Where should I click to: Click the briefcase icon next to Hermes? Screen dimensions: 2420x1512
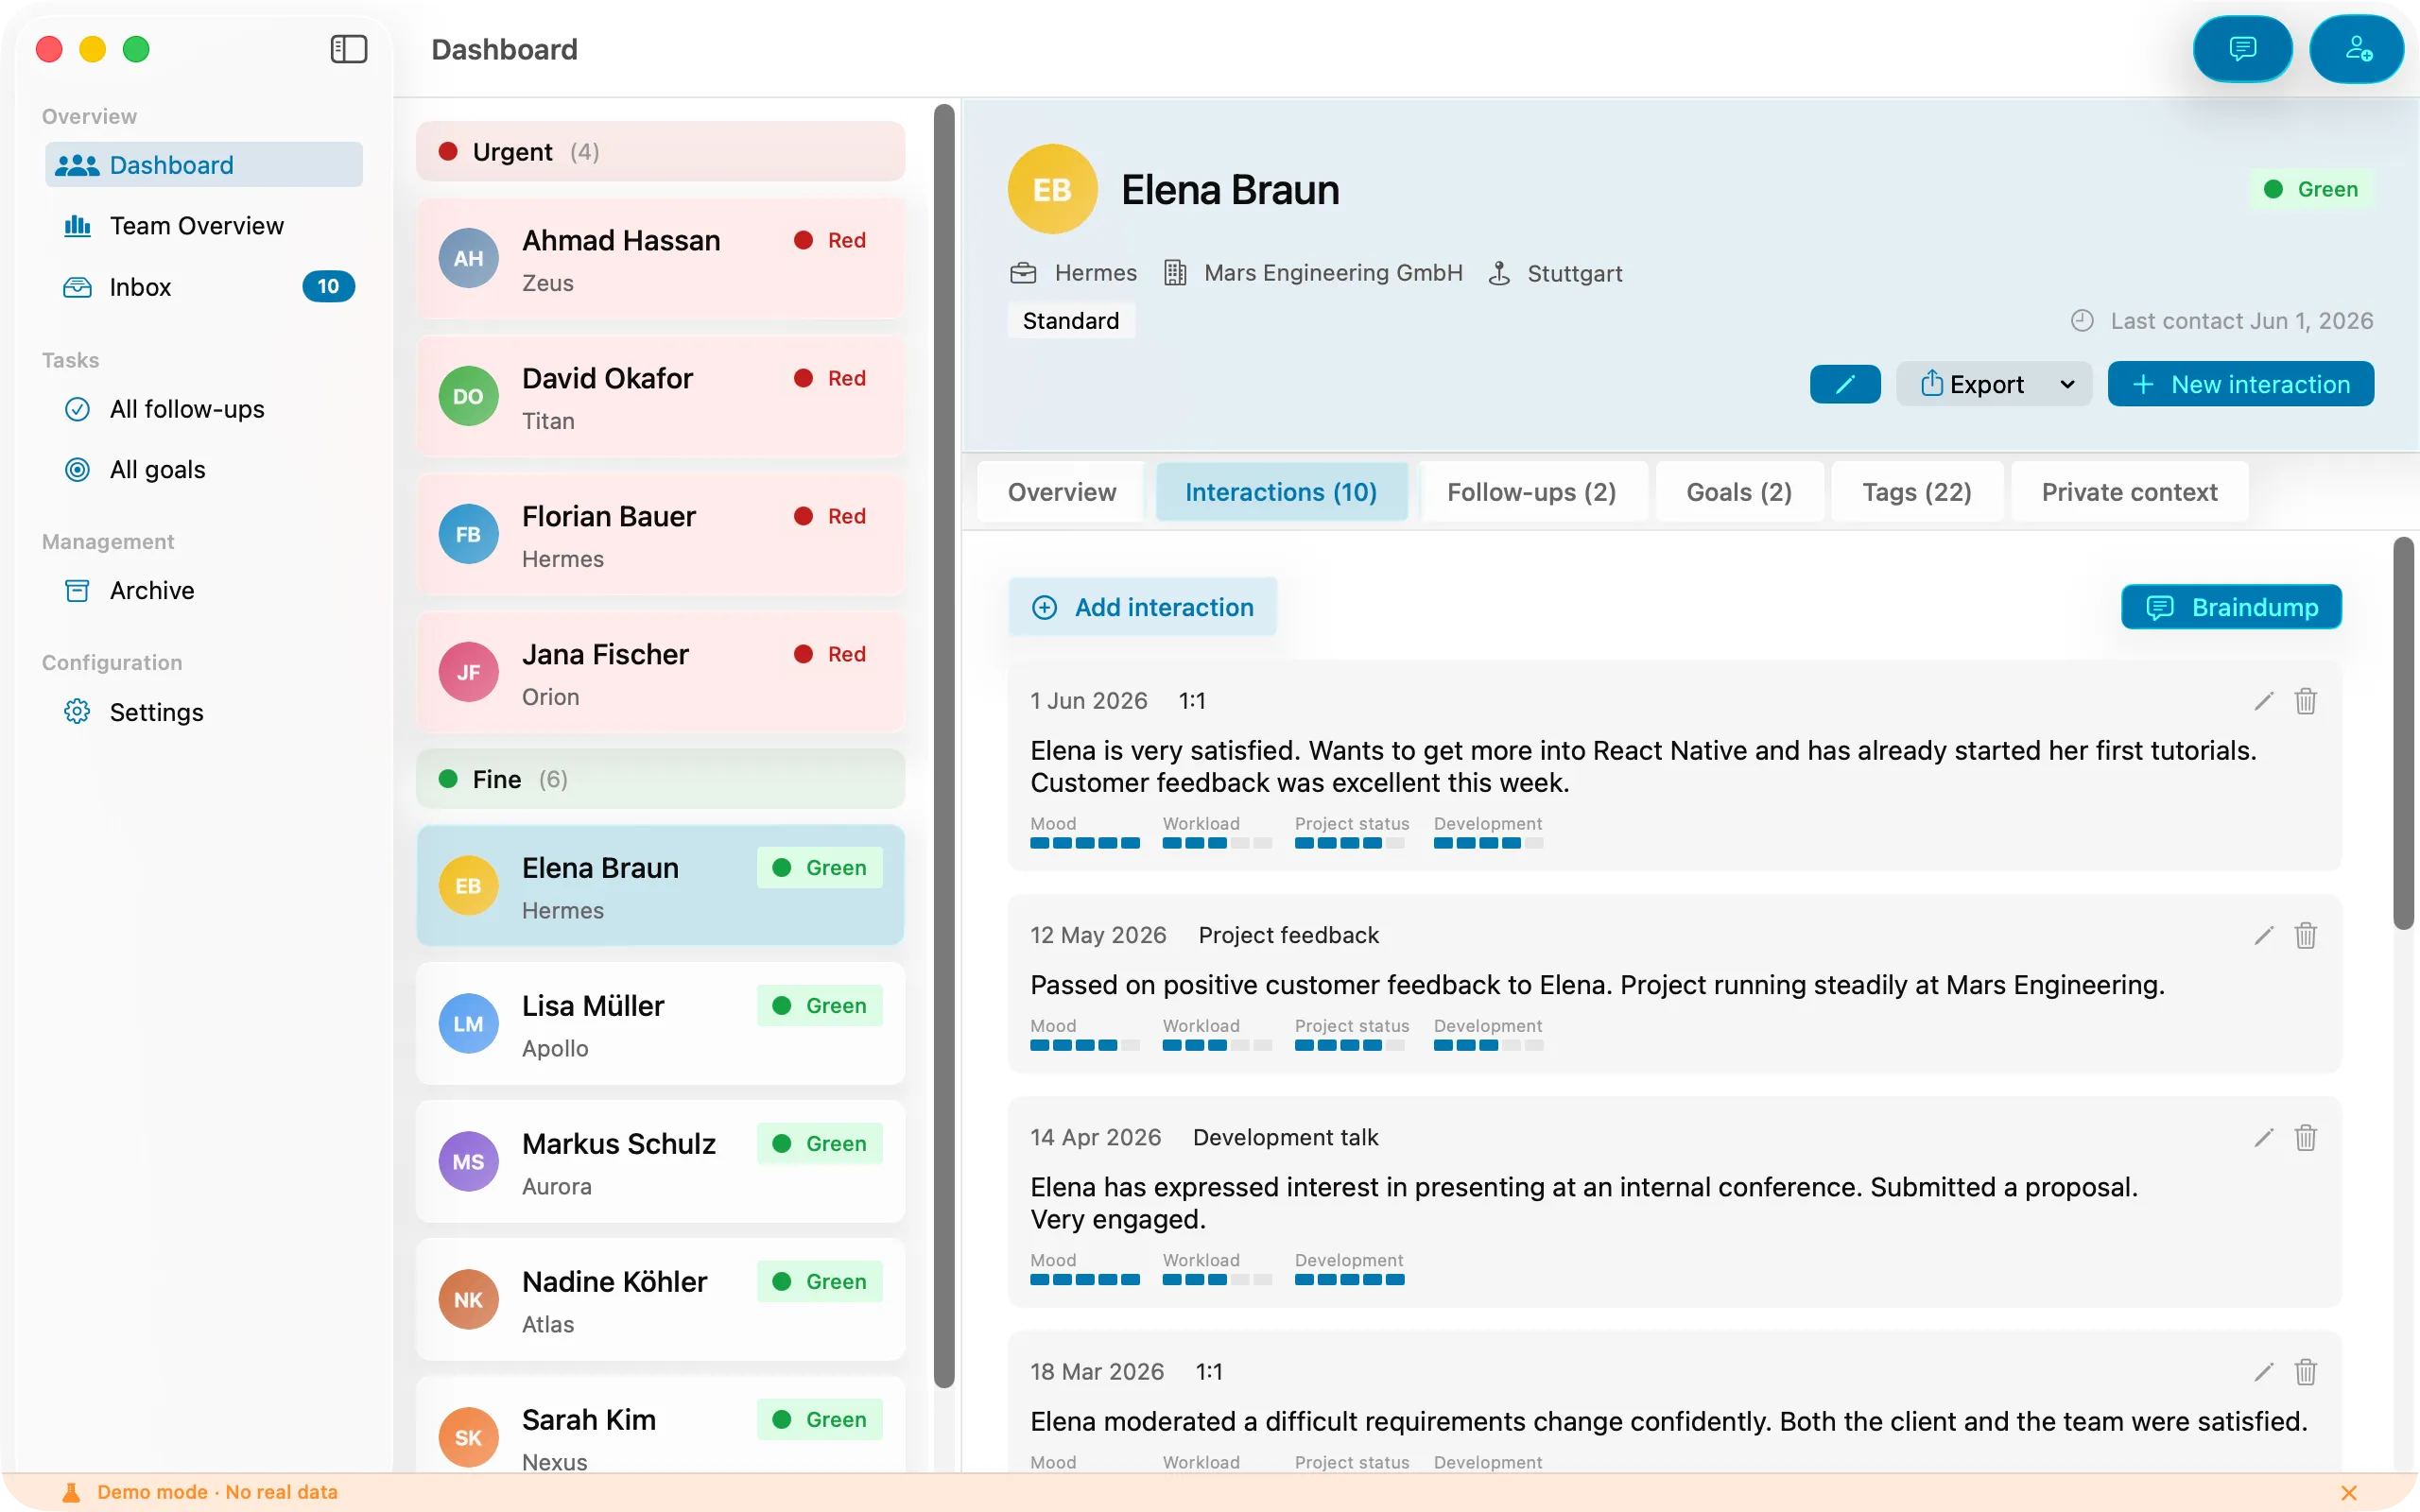pyautogui.click(x=1023, y=273)
